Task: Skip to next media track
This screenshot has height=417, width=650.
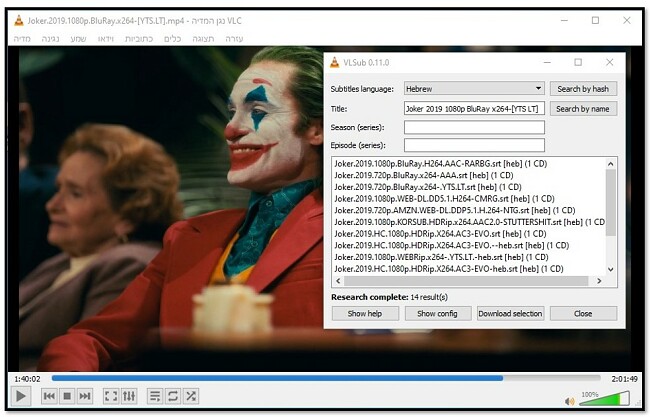Action: (85, 396)
